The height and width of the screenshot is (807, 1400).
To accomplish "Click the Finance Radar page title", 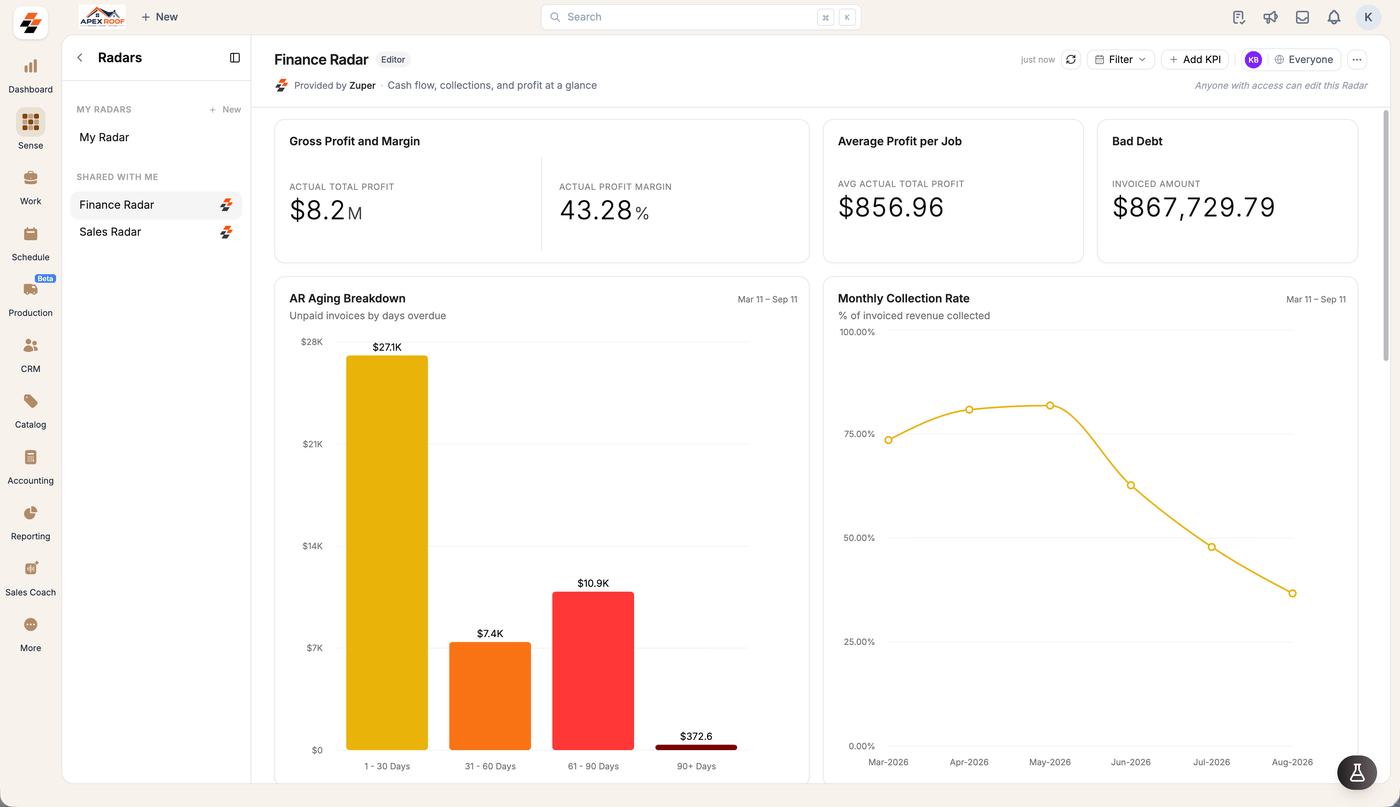I will (x=321, y=60).
